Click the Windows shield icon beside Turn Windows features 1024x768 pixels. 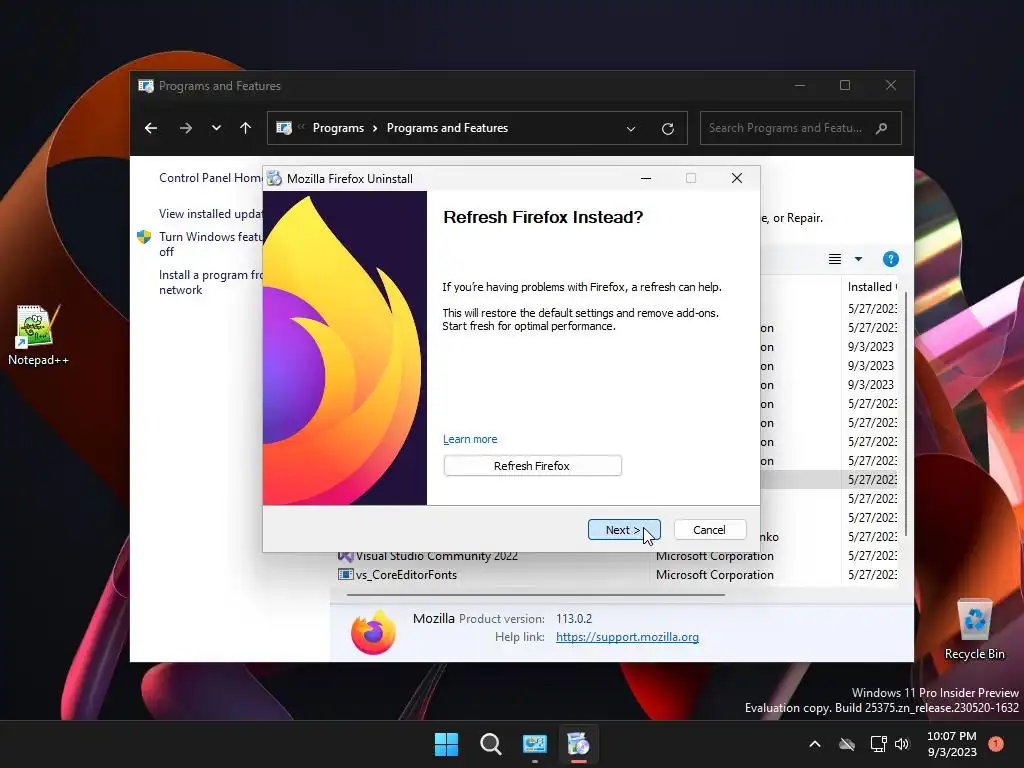coord(144,236)
